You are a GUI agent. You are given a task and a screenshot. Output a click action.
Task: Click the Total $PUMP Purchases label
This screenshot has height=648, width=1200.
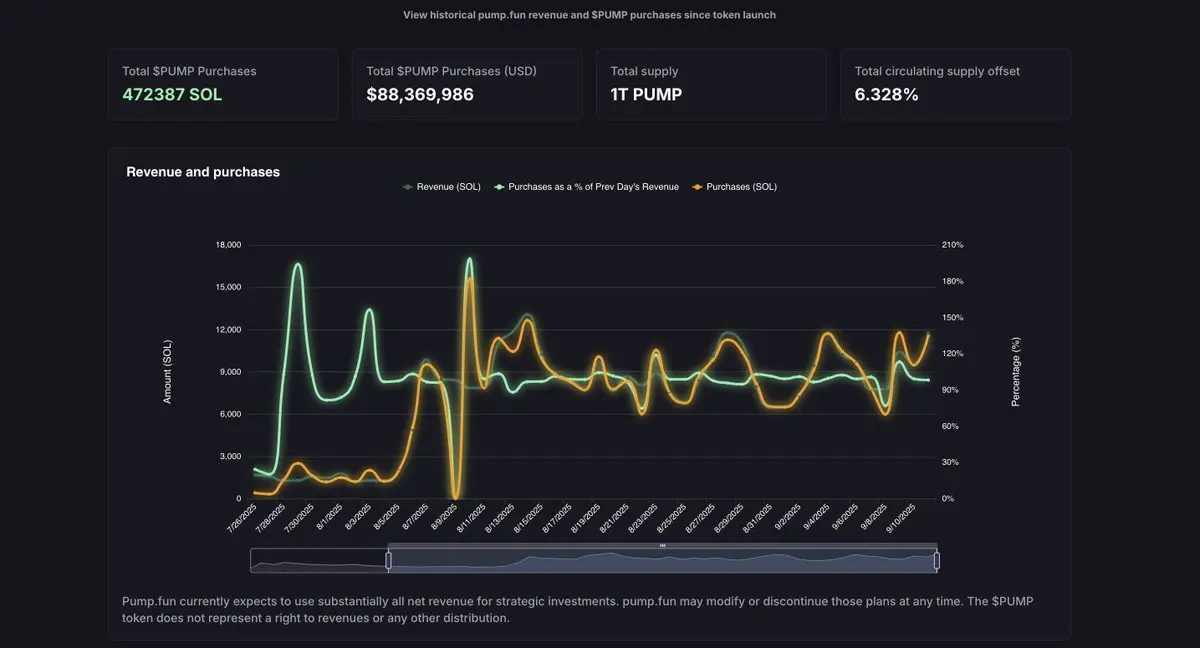pos(189,71)
